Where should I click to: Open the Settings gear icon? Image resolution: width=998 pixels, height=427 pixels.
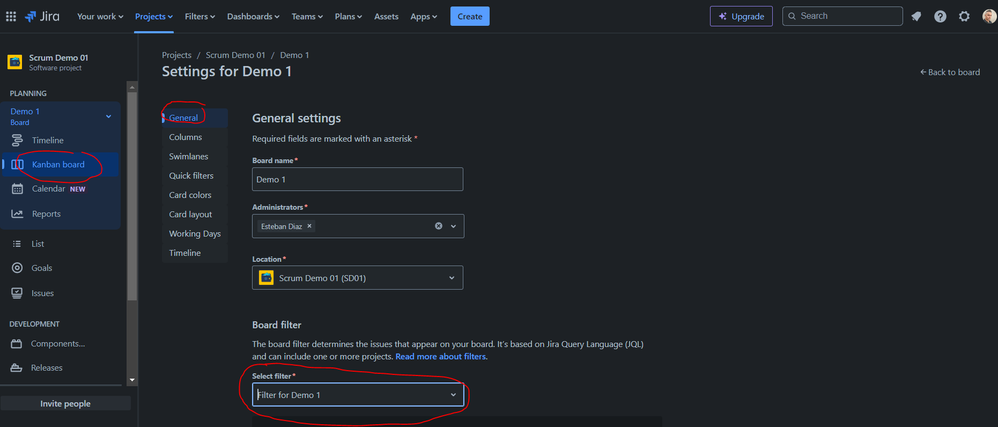(964, 17)
